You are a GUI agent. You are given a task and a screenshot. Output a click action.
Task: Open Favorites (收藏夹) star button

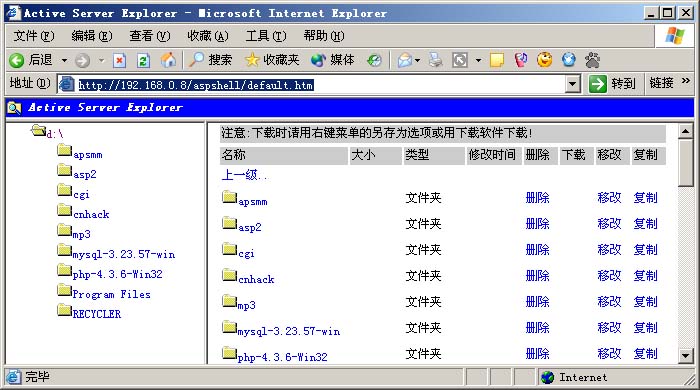(x=272, y=60)
